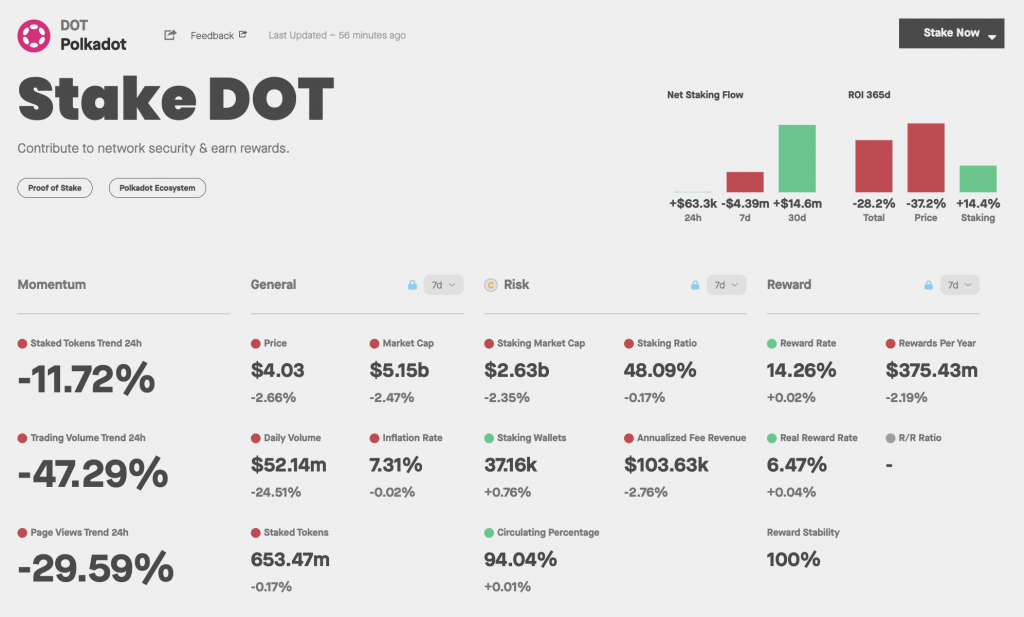This screenshot has width=1024, height=617.
Task: Click the 37.16k staking wallets value
Action: point(510,465)
